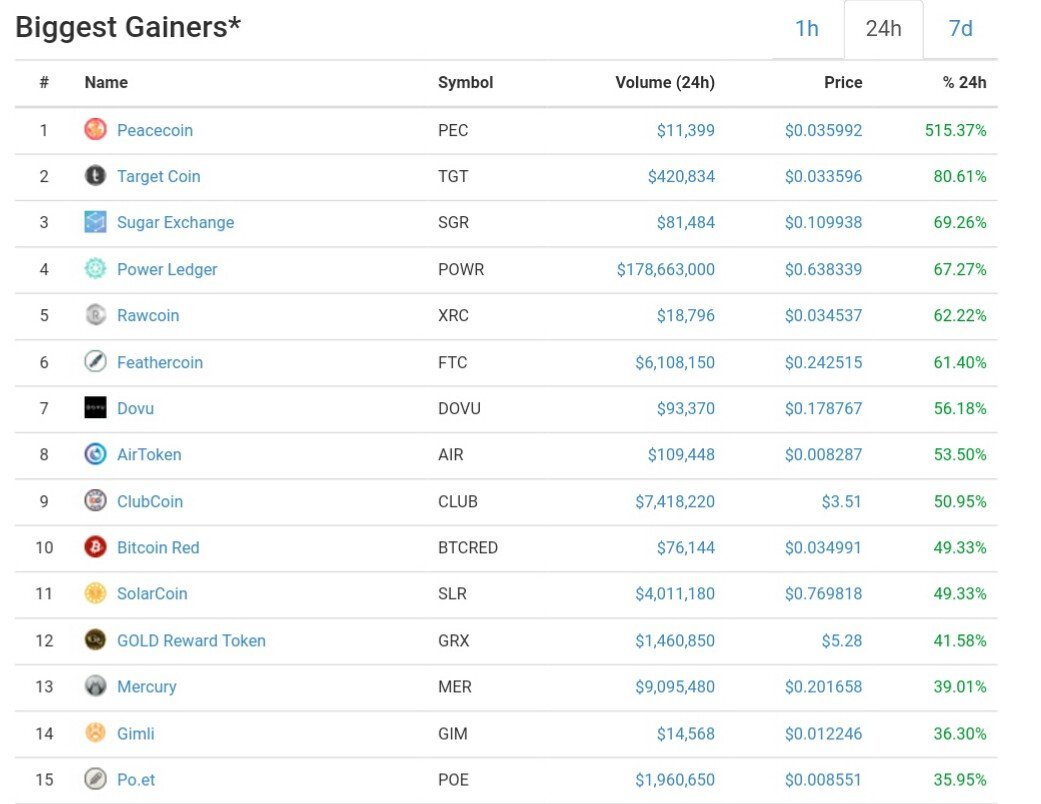Viewport: 1041px width, 804px height.
Task: Click the Feathercoin feather logo icon
Action: coord(95,361)
